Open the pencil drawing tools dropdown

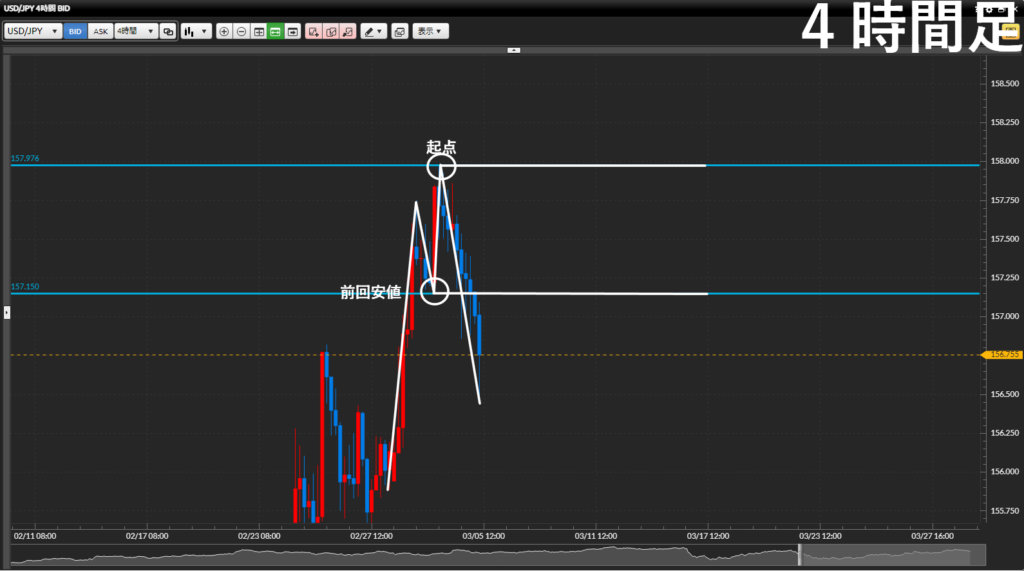(x=374, y=31)
